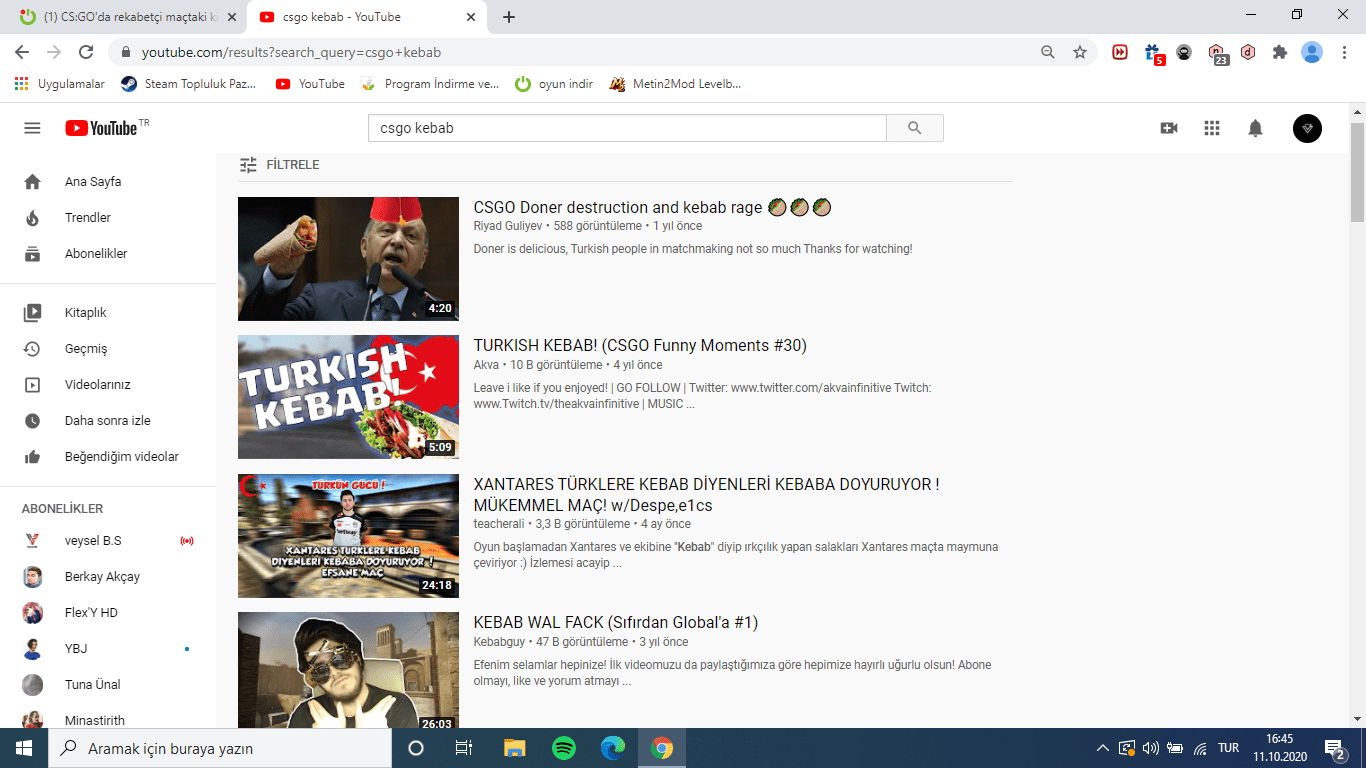Click the Chrome address bar URL
Image resolution: width=1366 pixels, height=768 pixels.
[291, 52]
